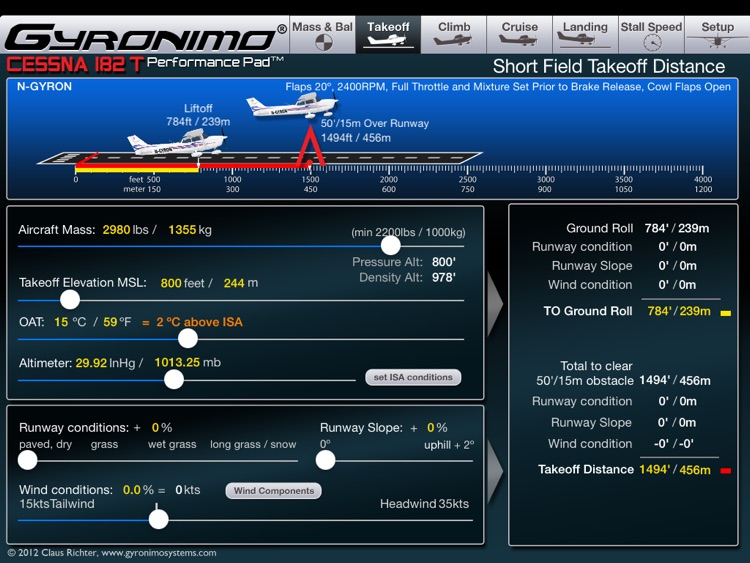Click the Cessna 182 T title text
The image size is (750, 563).
(74, 65)
